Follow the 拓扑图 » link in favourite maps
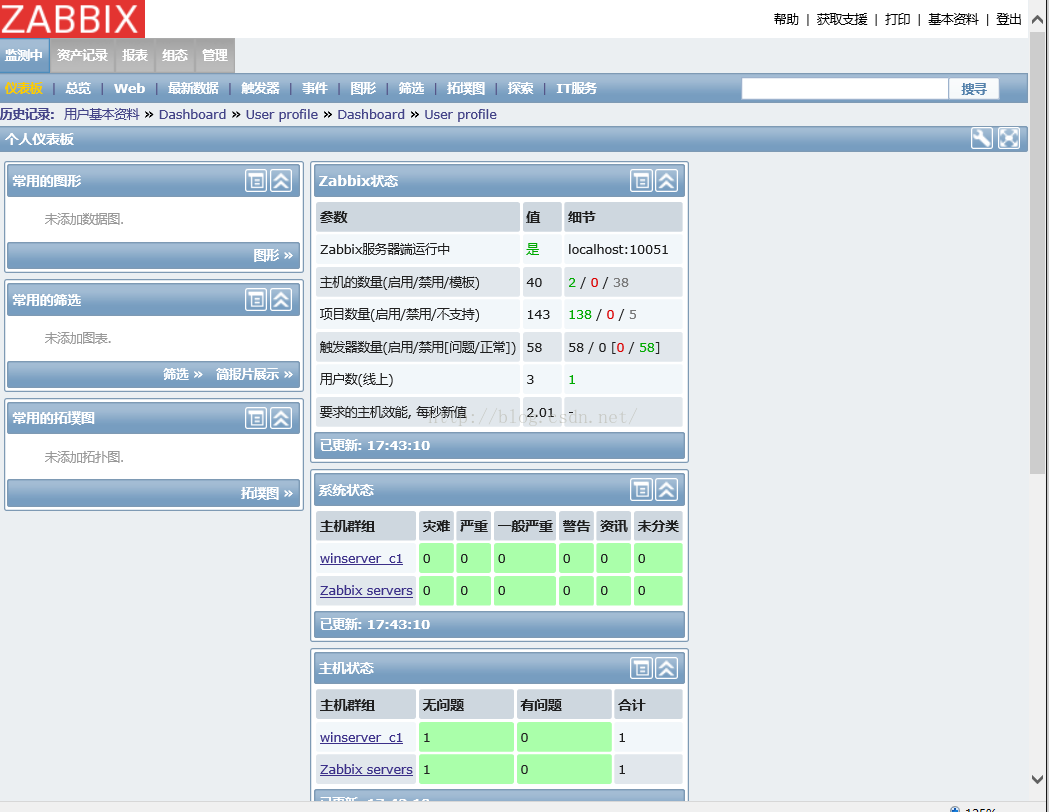1049x812 pixels. [267, 494]
